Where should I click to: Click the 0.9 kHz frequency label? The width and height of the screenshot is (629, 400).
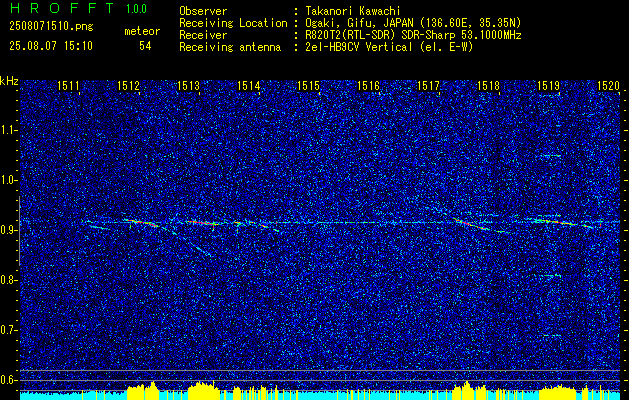tap(8, 230)
